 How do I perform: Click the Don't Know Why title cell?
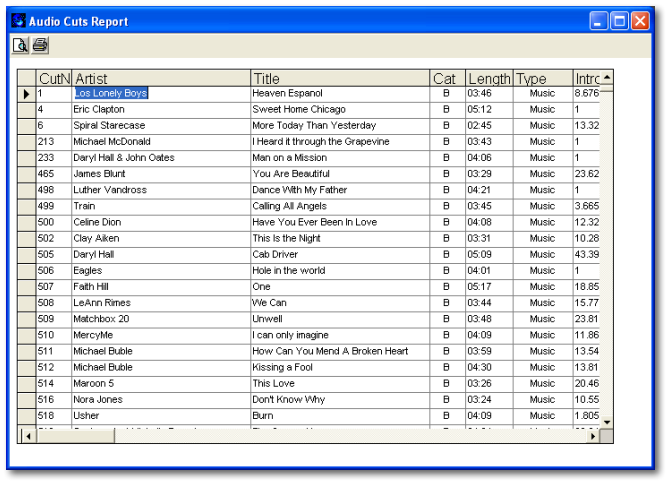point(340,400)
